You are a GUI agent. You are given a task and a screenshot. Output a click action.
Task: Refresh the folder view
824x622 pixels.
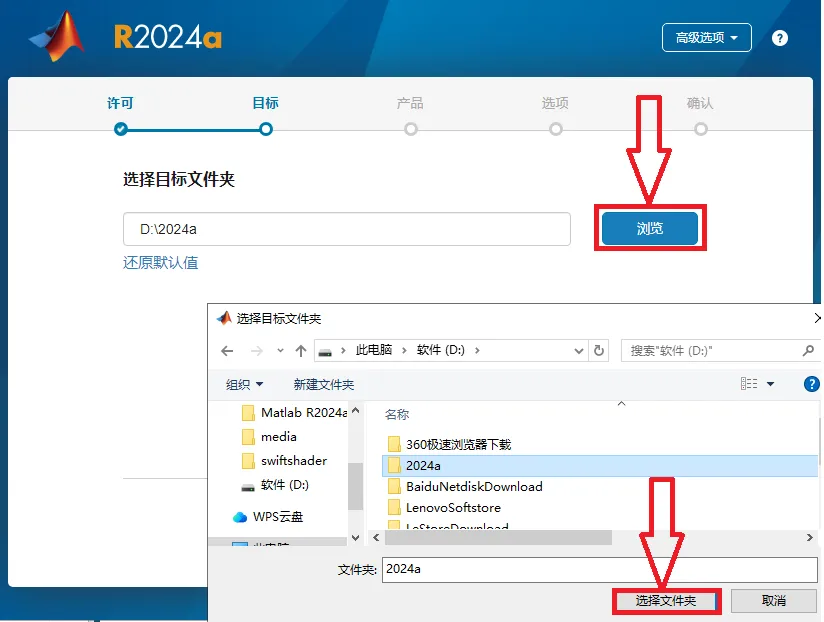coord(599,350)
